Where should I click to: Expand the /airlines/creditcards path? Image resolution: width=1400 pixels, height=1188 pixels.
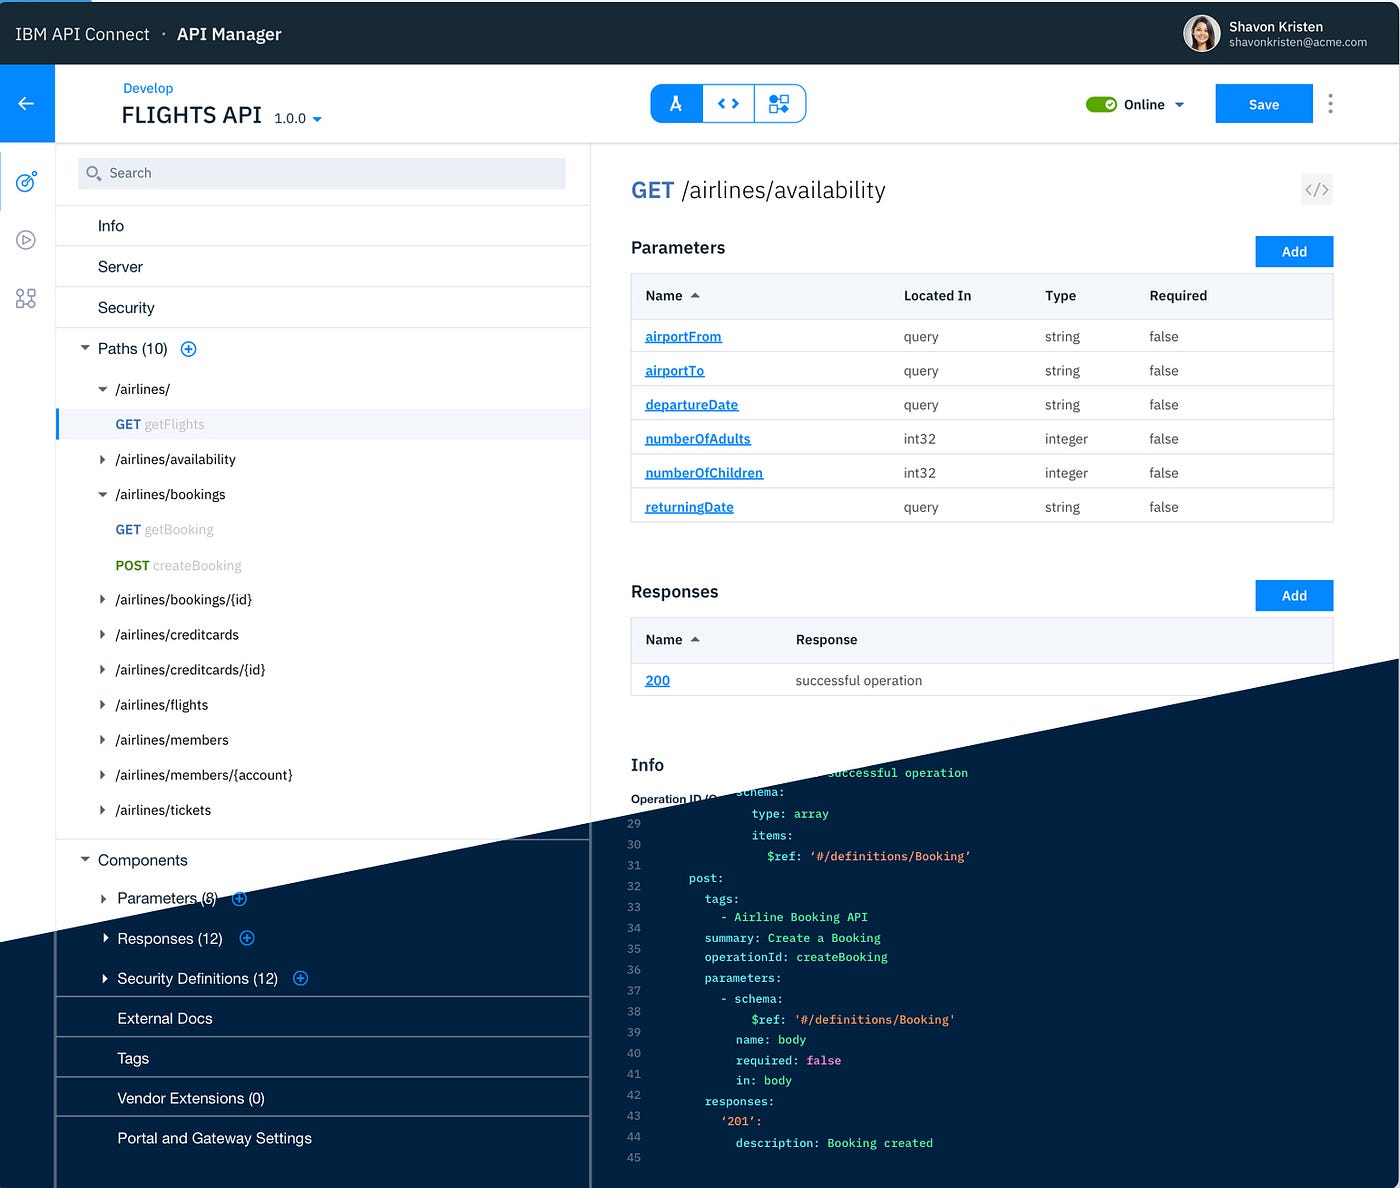tap(103, 634)
